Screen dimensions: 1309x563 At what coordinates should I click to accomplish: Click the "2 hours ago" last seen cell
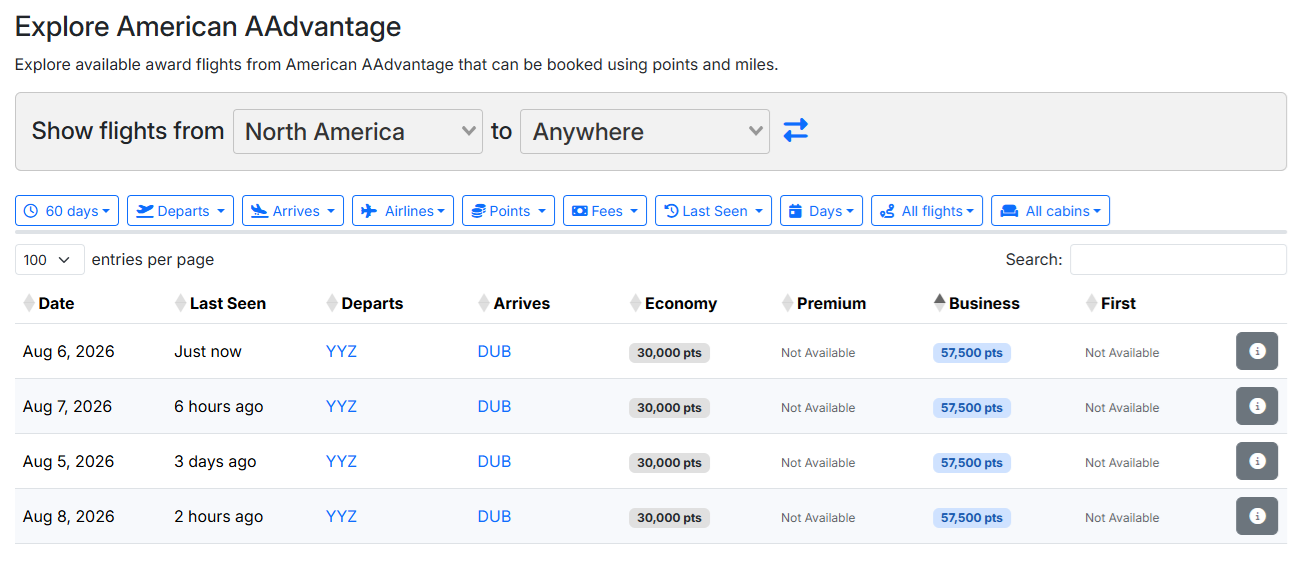219,516
